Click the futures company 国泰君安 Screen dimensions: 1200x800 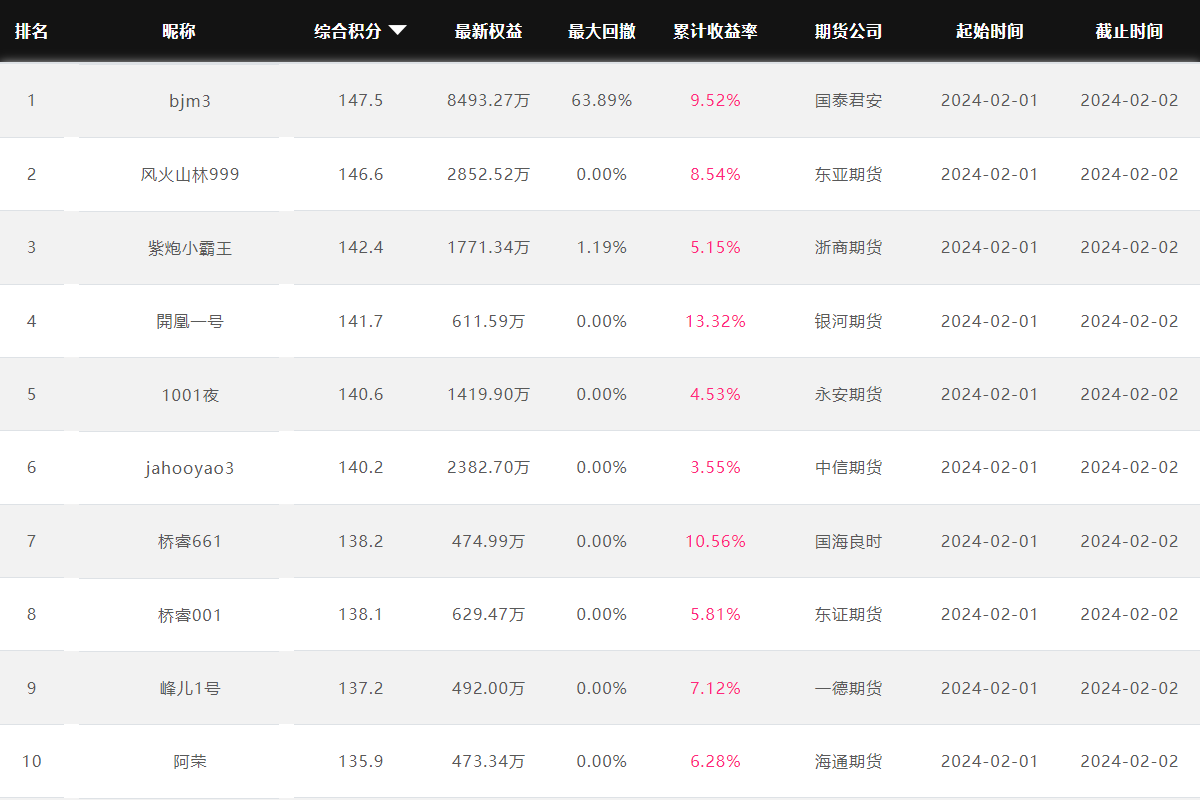pyautogui.click(x=849, y=100)
